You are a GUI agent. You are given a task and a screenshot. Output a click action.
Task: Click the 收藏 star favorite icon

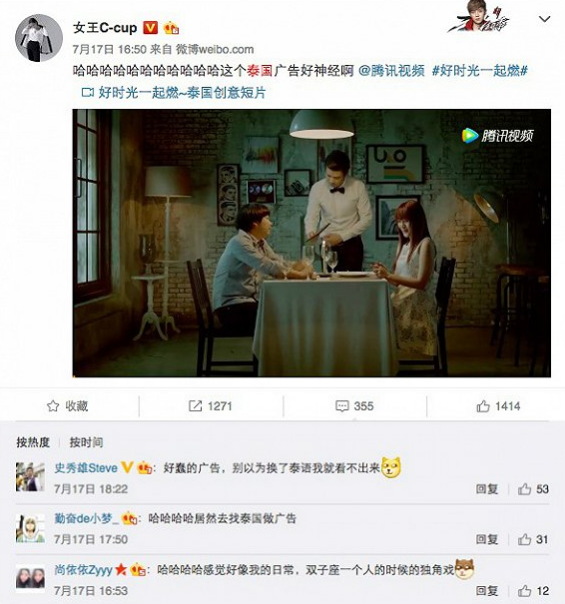53,406
